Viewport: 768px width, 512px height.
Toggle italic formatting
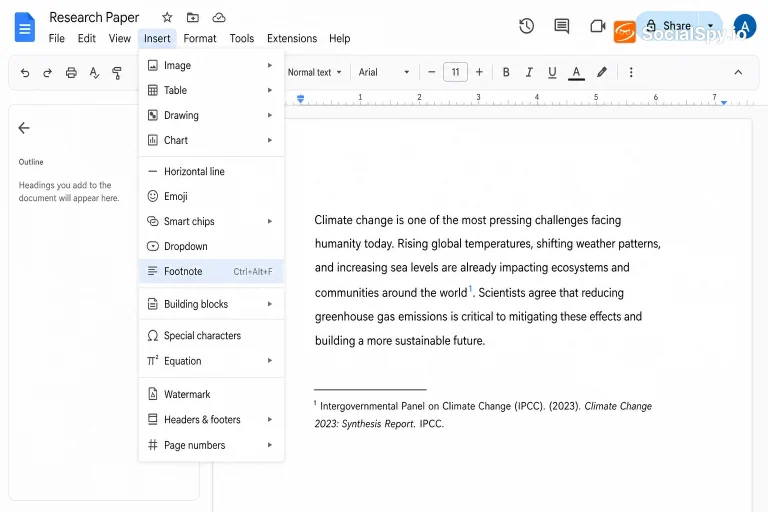click(529, 73)
